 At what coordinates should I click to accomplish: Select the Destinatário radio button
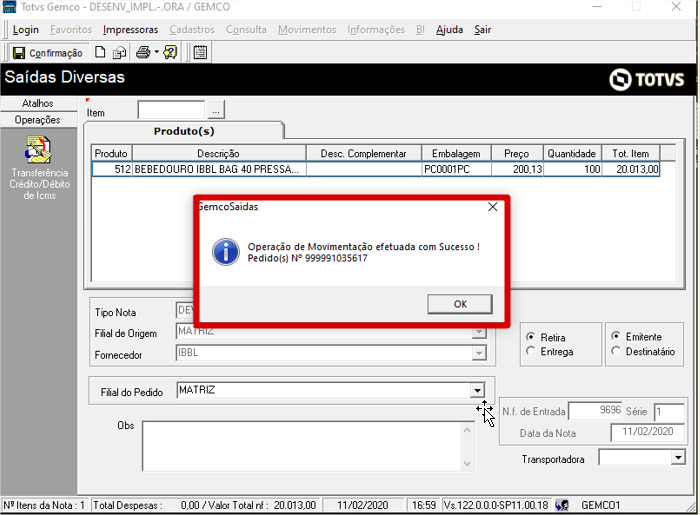click(616, 351)
